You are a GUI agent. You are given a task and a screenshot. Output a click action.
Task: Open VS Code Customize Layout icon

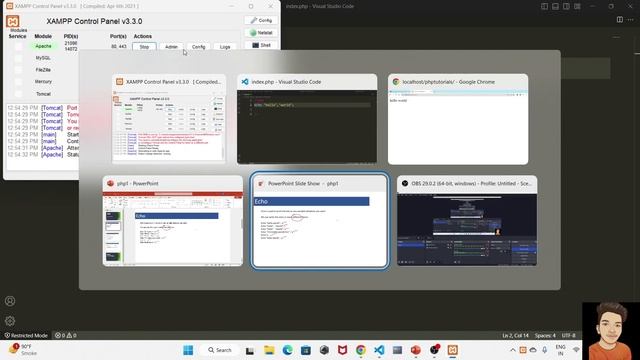pyautogui.click(x=577, y=6)
